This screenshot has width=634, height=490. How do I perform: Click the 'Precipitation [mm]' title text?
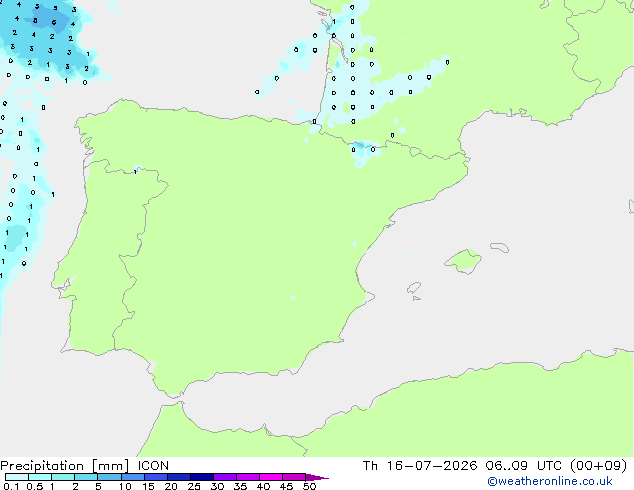click(65, 466)
